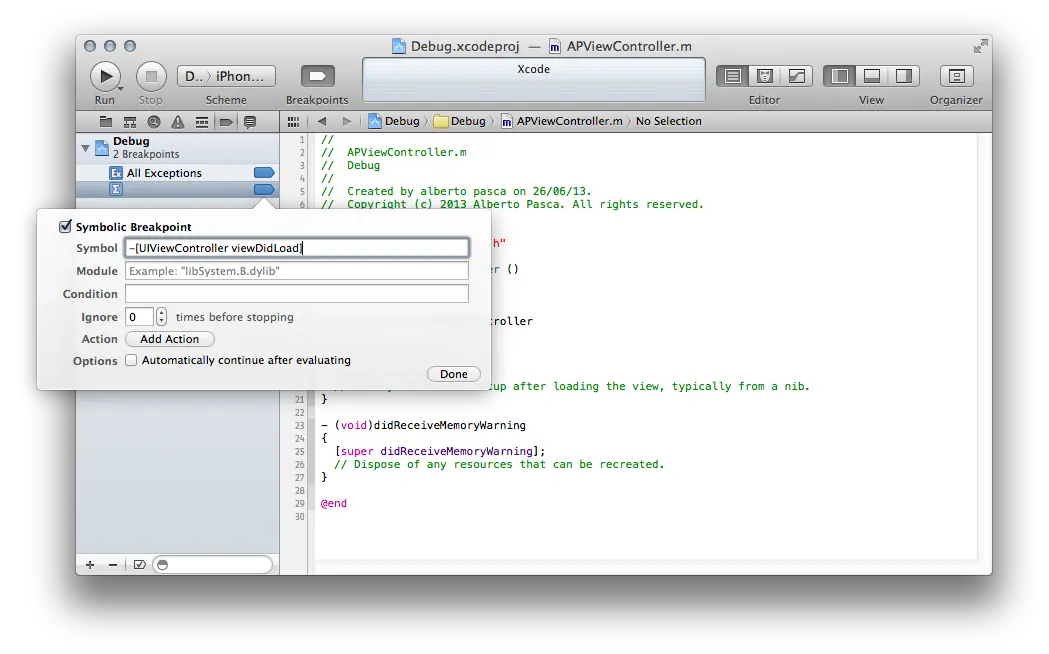This screenshot has height=654, width=1049.
Task: Click the Module text field
Action: point(296,271)
